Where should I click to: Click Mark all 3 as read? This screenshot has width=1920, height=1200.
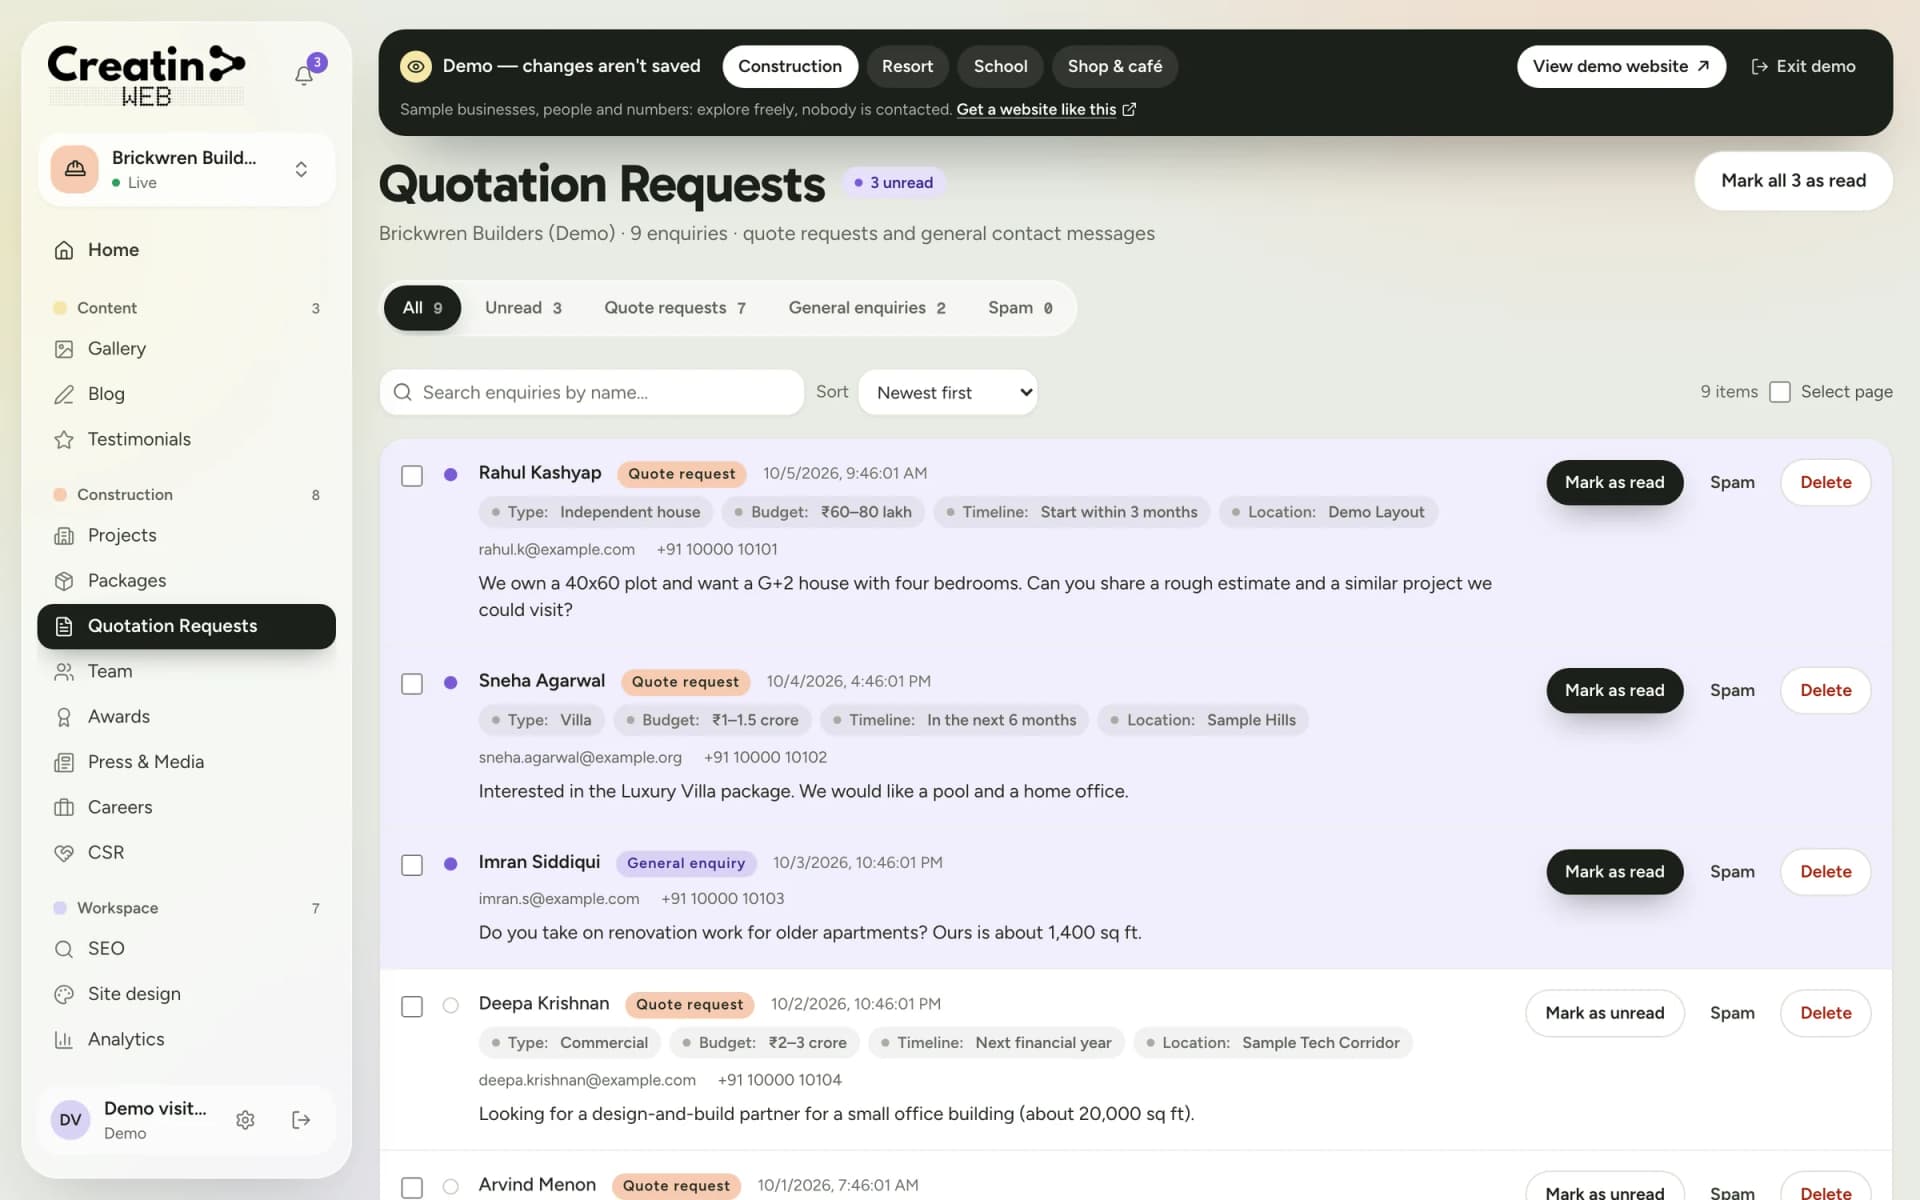(1793, 181)
